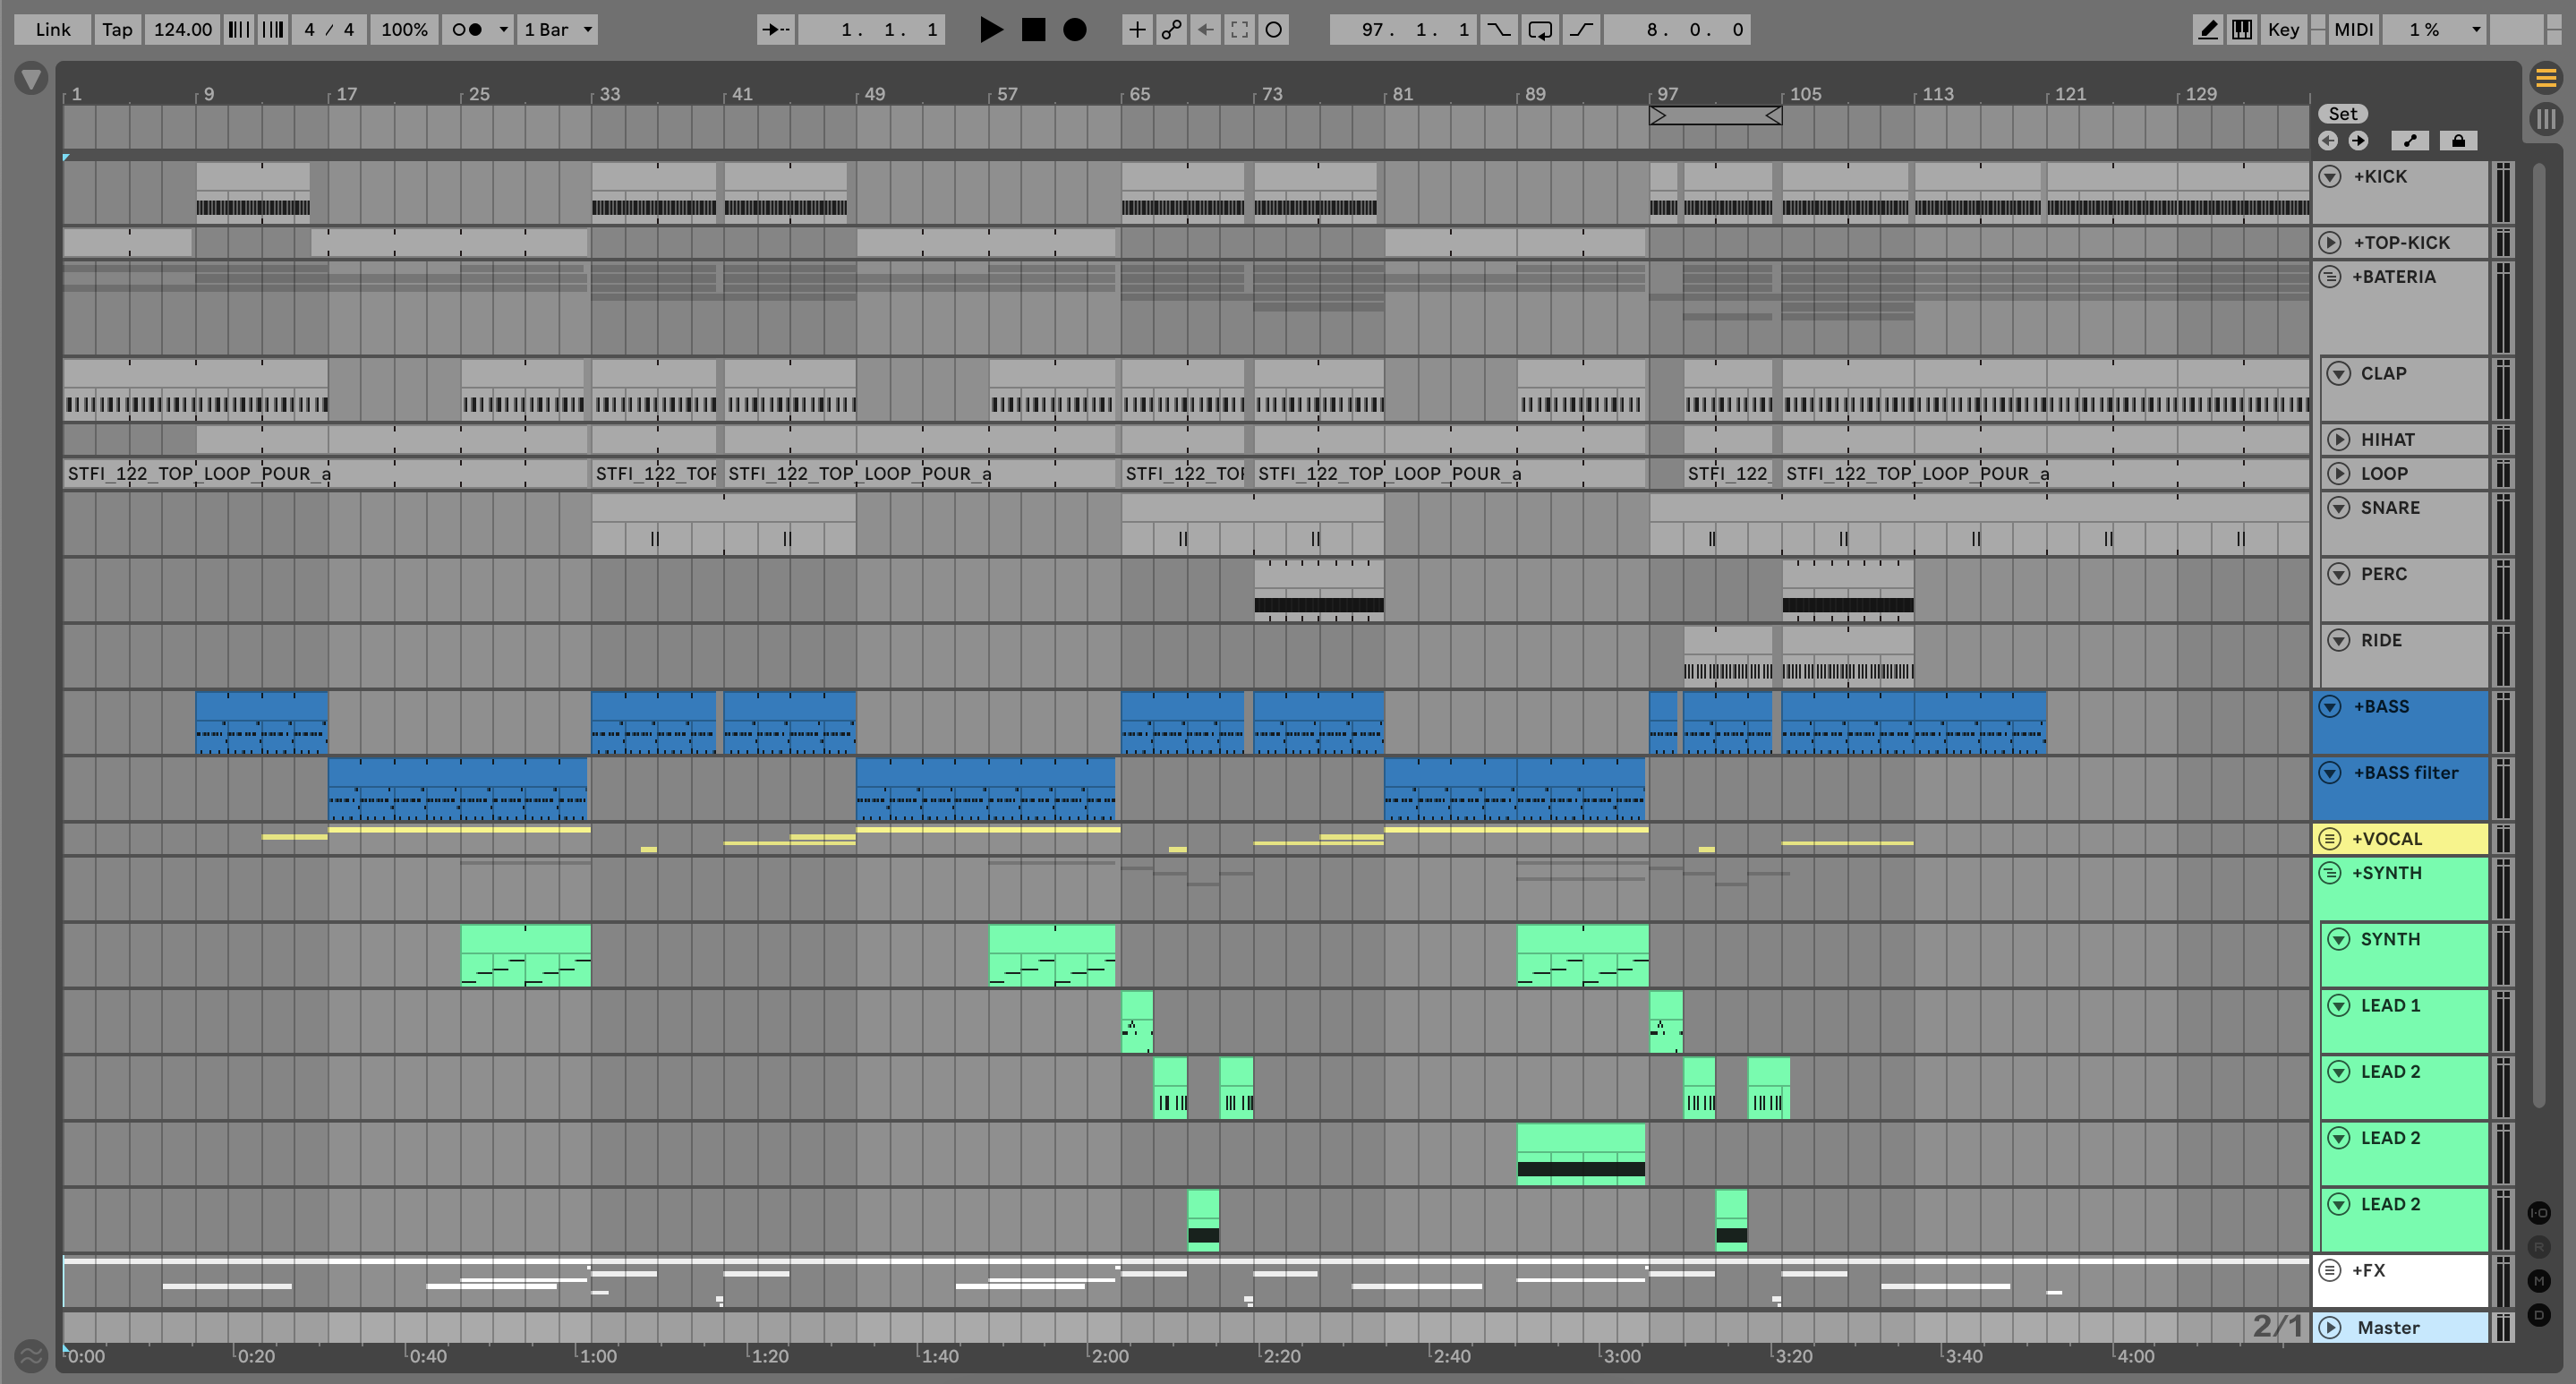The width and height of the screenshot is (2576, 1384).
Task: Toggle the browser show/hide triangle
Action: click(x=31, y=78)
